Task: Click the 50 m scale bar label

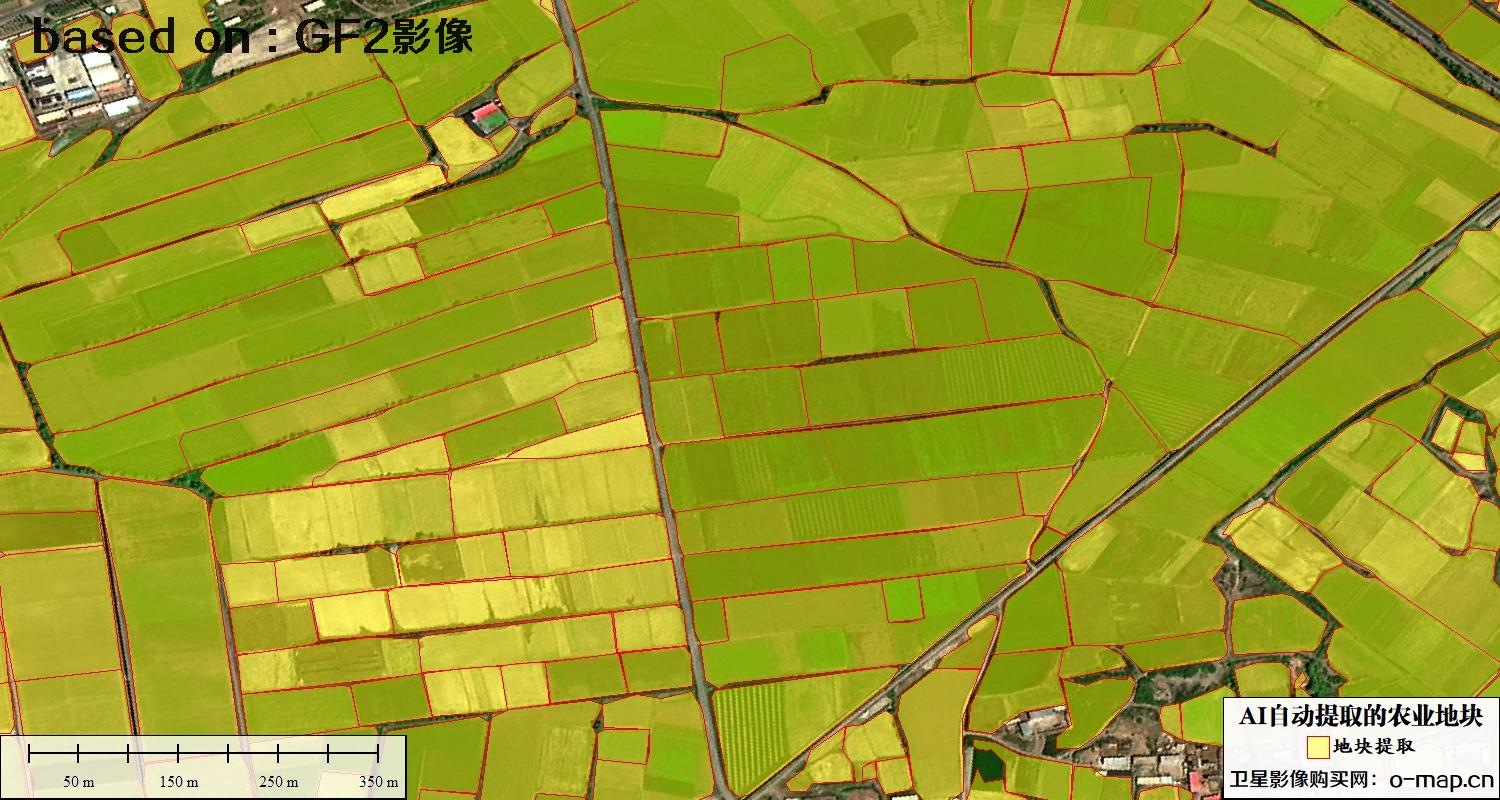Action: coord(78,782)
